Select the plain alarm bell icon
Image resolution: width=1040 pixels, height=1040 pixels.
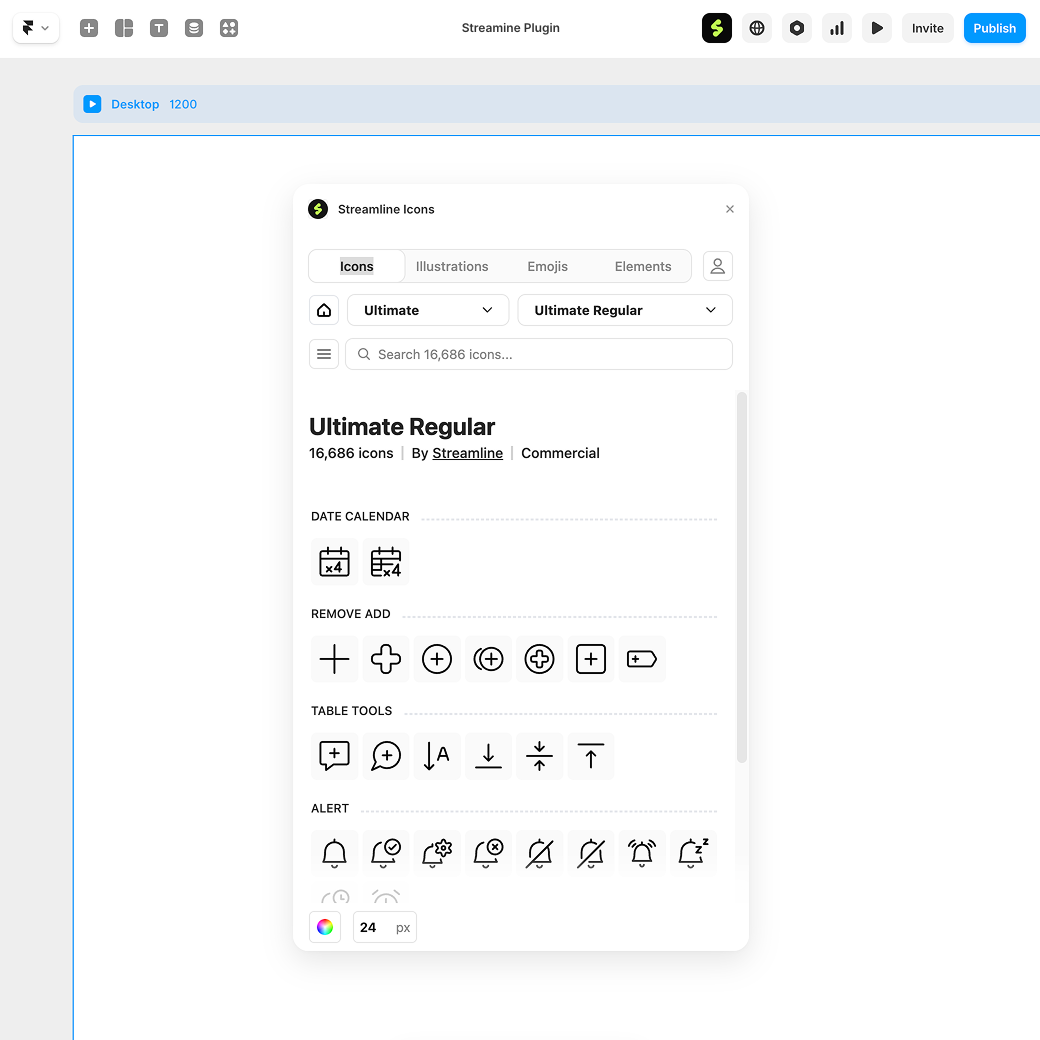point(334,854)
